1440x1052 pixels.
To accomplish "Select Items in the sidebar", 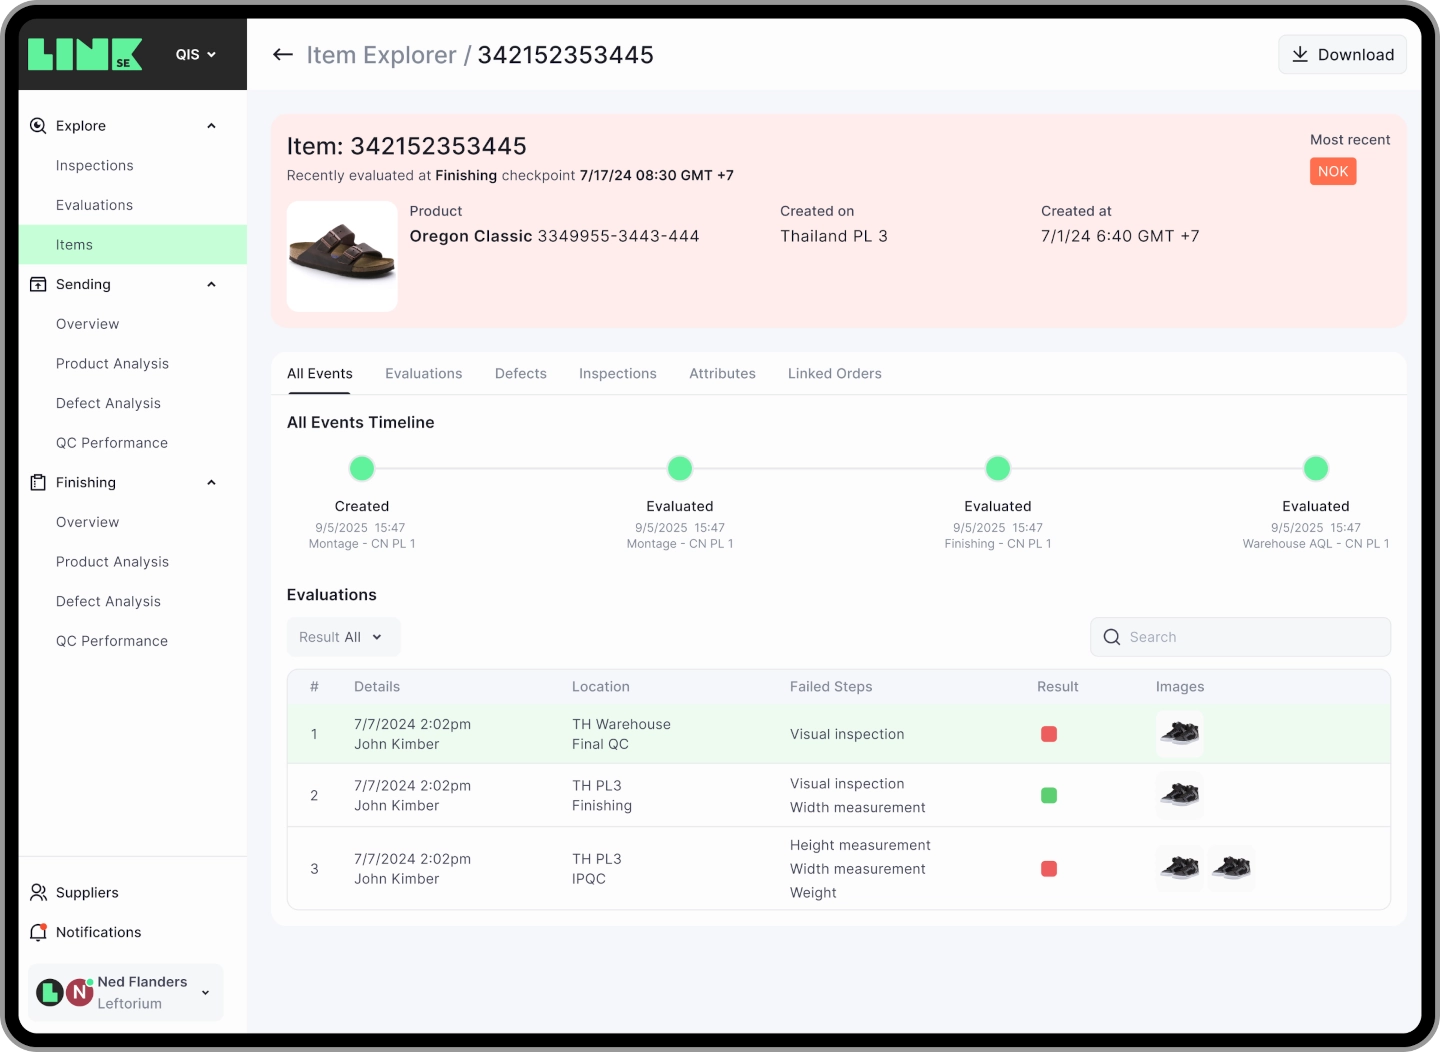I will [x=75, y=244].
